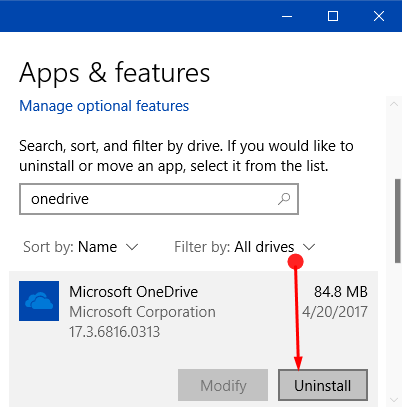This screenshot has width=402, height=407.
Task: Minimize the Settings window
Action: 287,16
